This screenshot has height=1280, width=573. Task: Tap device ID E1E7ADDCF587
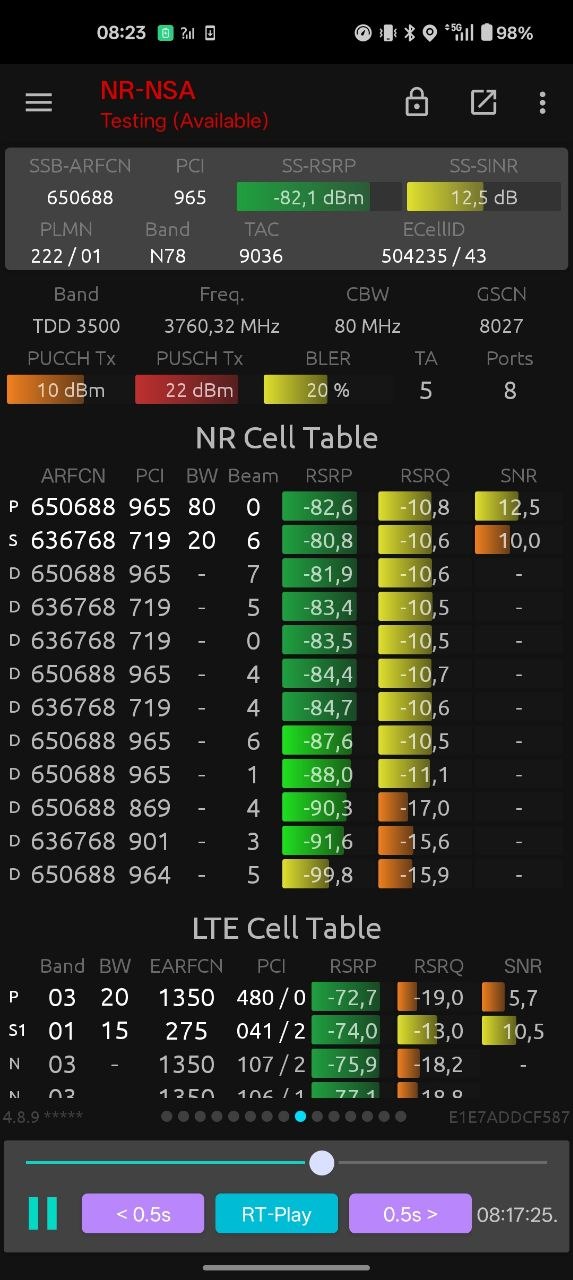tap(509, 1116)
